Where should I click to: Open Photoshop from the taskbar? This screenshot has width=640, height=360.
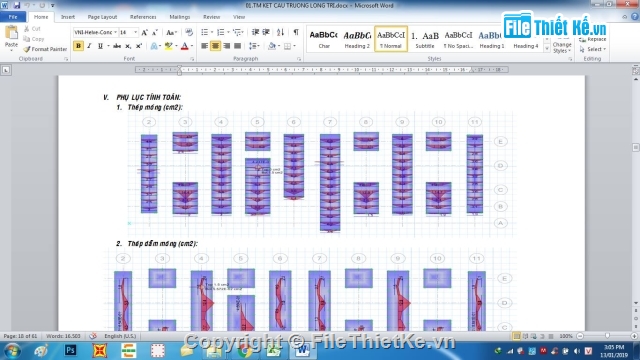point(70,350)
